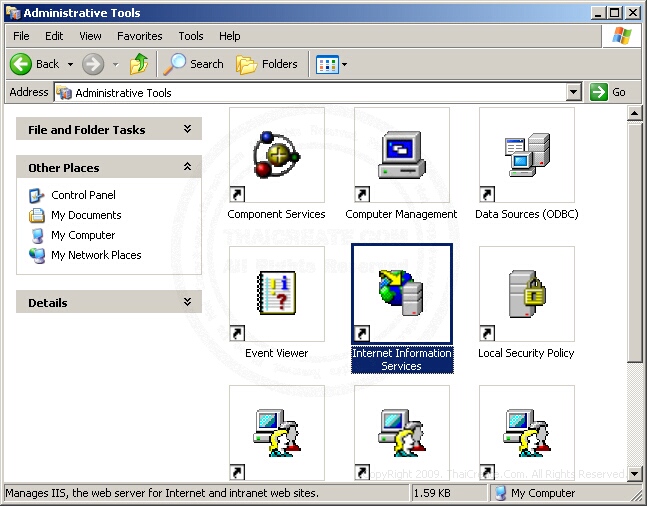Toggle the Folders pane button
The height and width of the screenshot is (506, 647).
pos(267,64)
